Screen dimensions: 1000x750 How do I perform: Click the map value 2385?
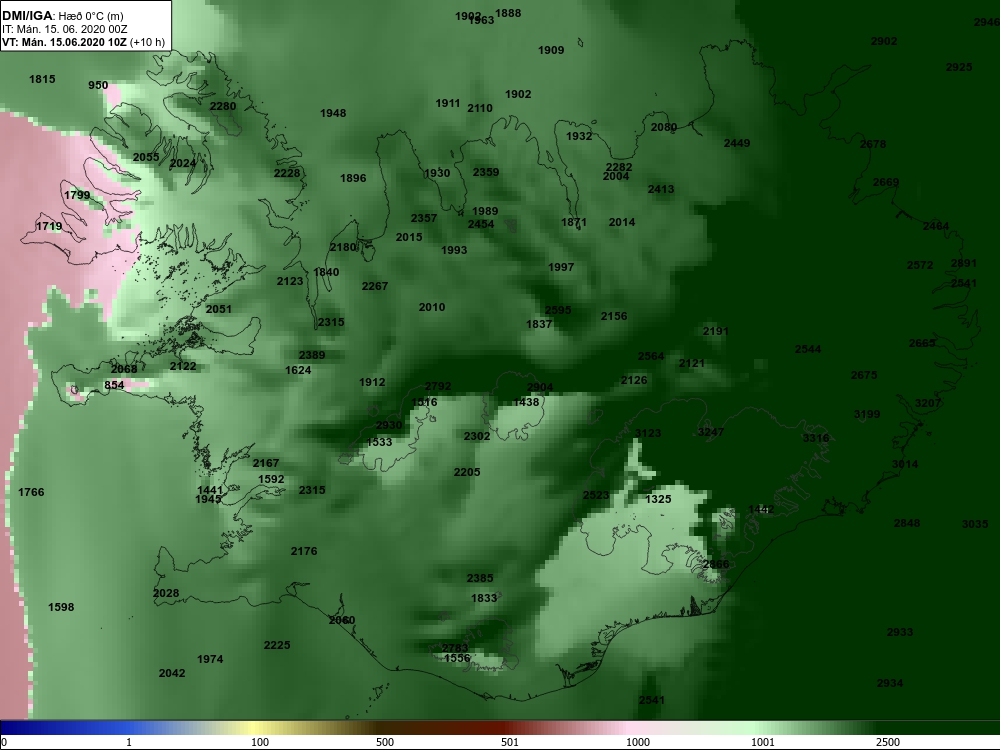coord(480,578)
